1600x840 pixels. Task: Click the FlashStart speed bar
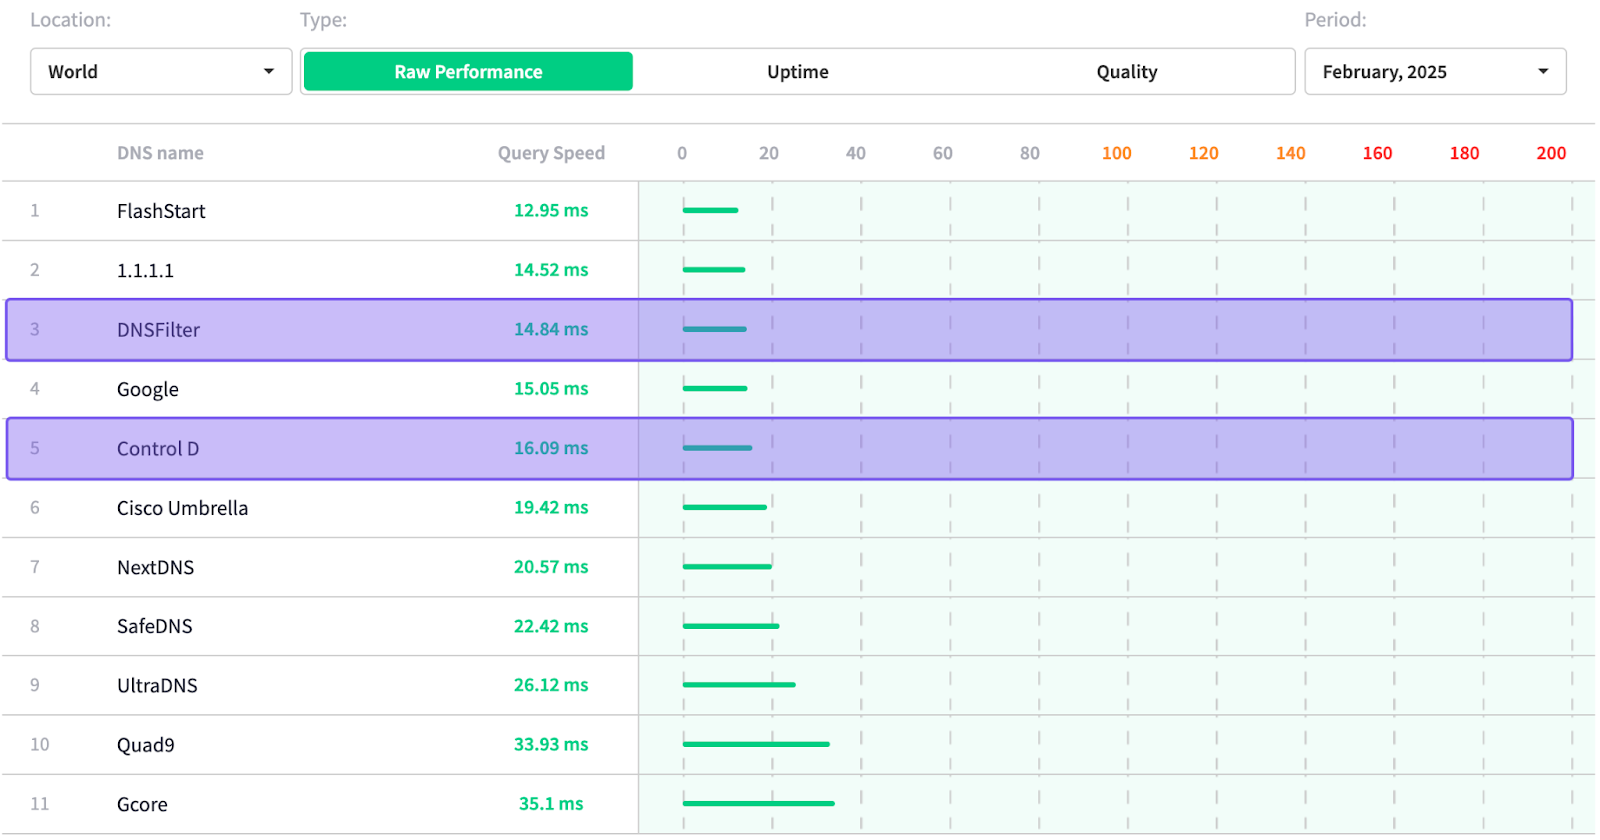point(710,210)
